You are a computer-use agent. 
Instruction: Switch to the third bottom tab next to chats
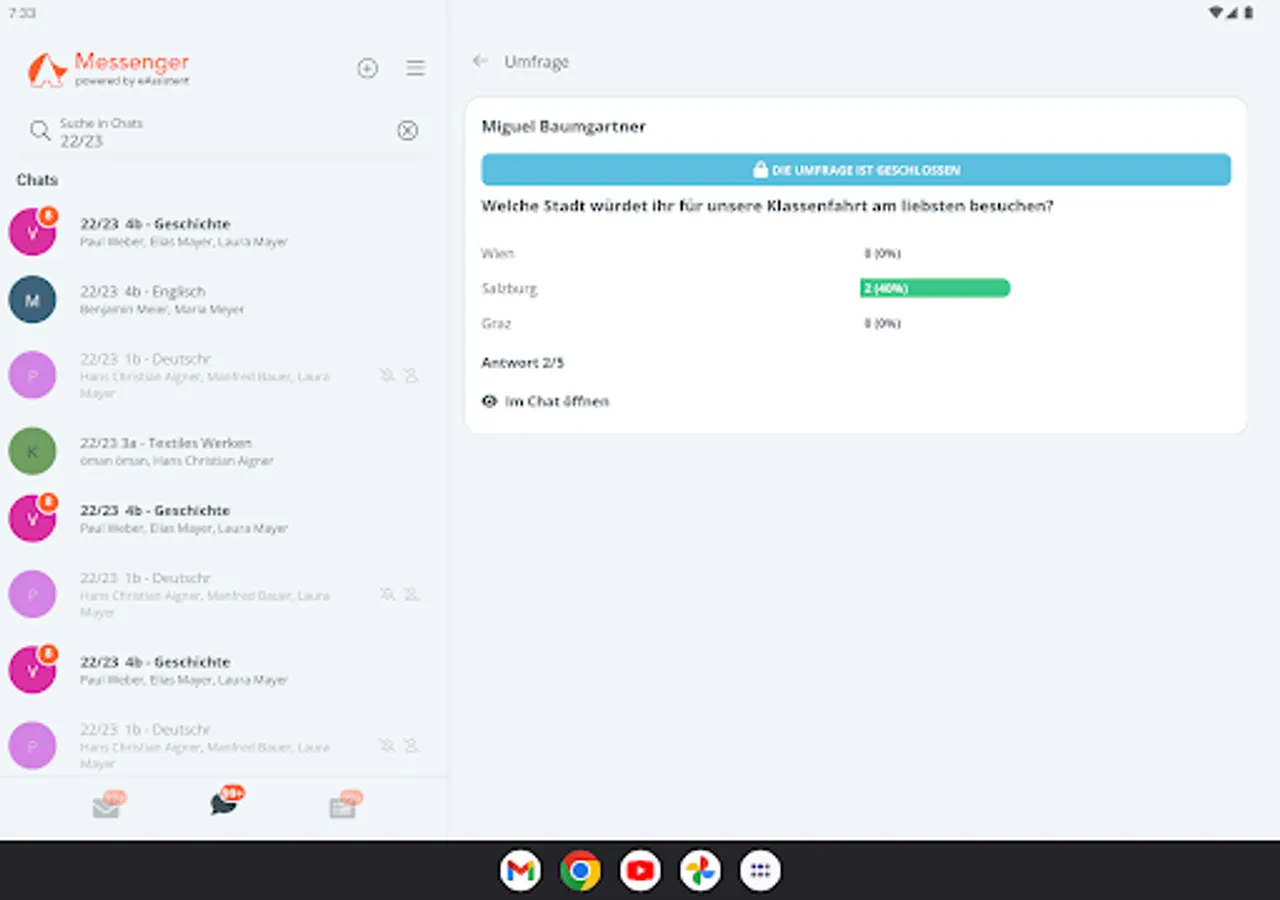(344, 806)
